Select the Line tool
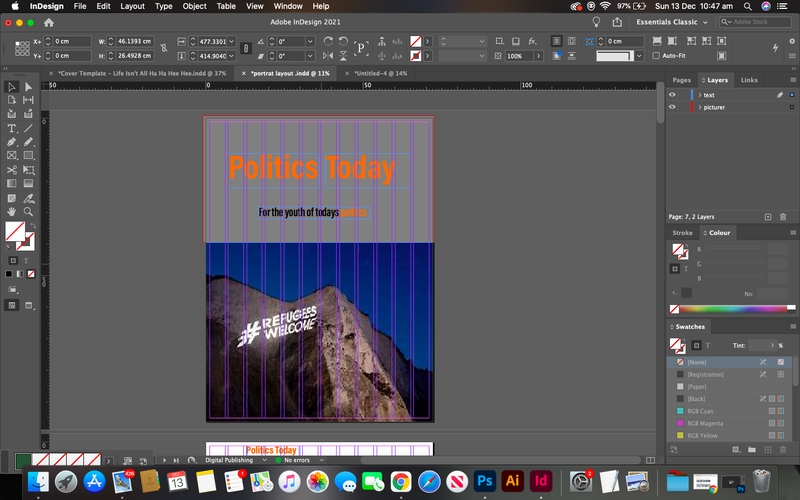The image size is (800, 500). point(28,129)
